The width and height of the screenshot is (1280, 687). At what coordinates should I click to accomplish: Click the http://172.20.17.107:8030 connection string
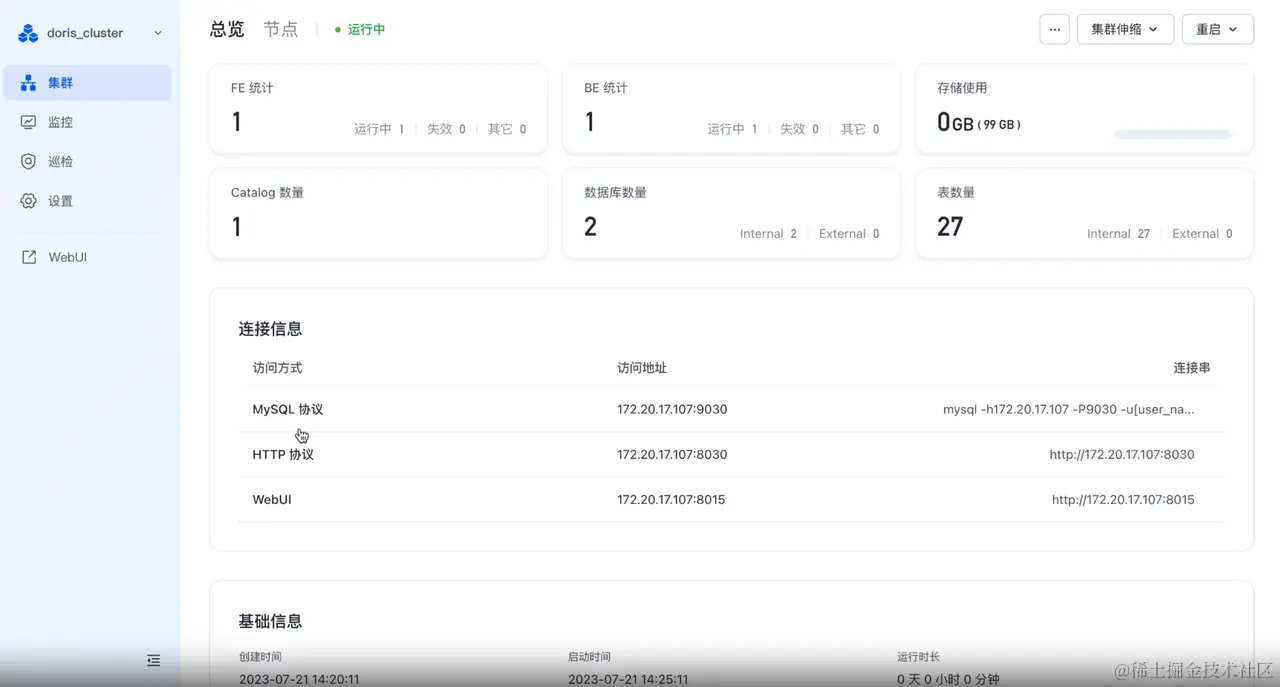1122,454
